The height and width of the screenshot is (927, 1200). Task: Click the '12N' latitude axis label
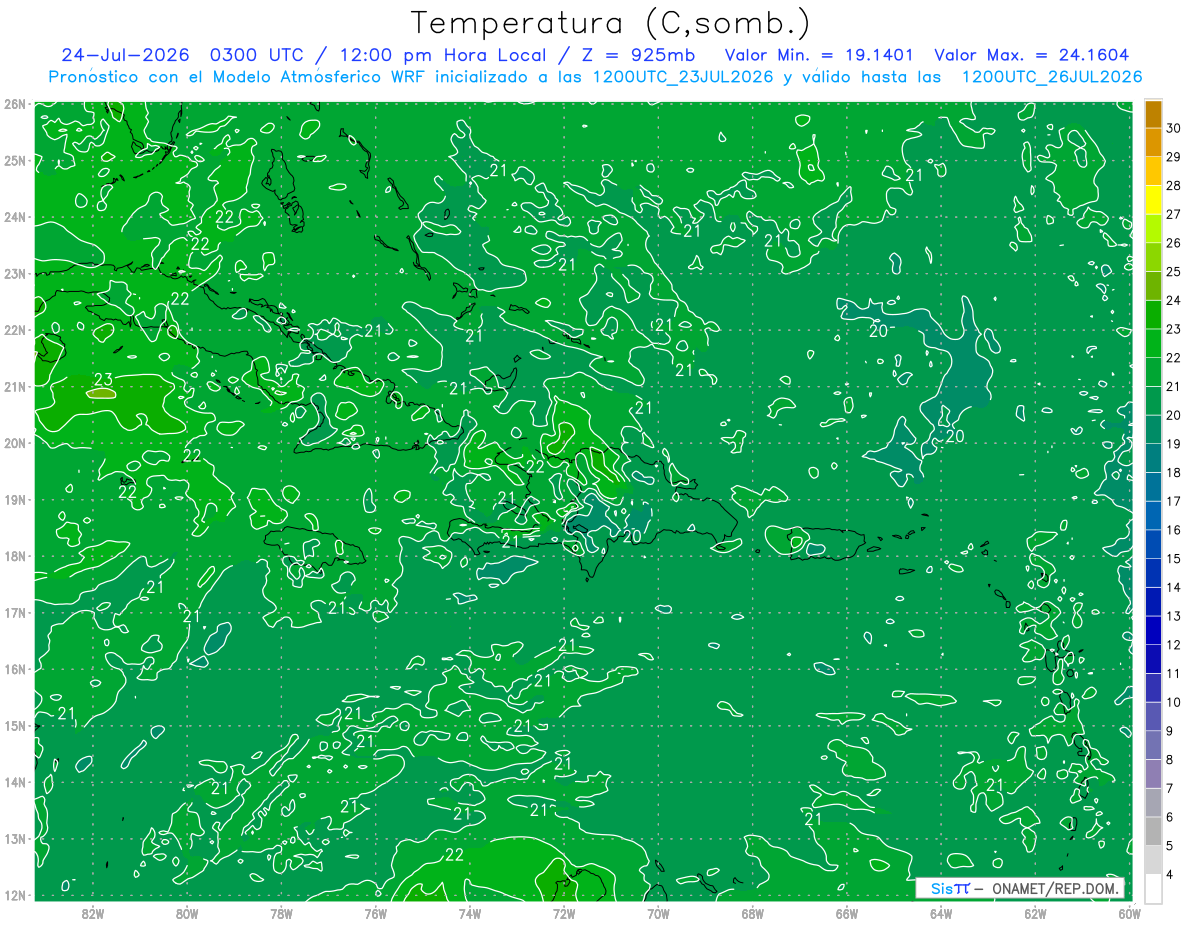coord(15,895)
